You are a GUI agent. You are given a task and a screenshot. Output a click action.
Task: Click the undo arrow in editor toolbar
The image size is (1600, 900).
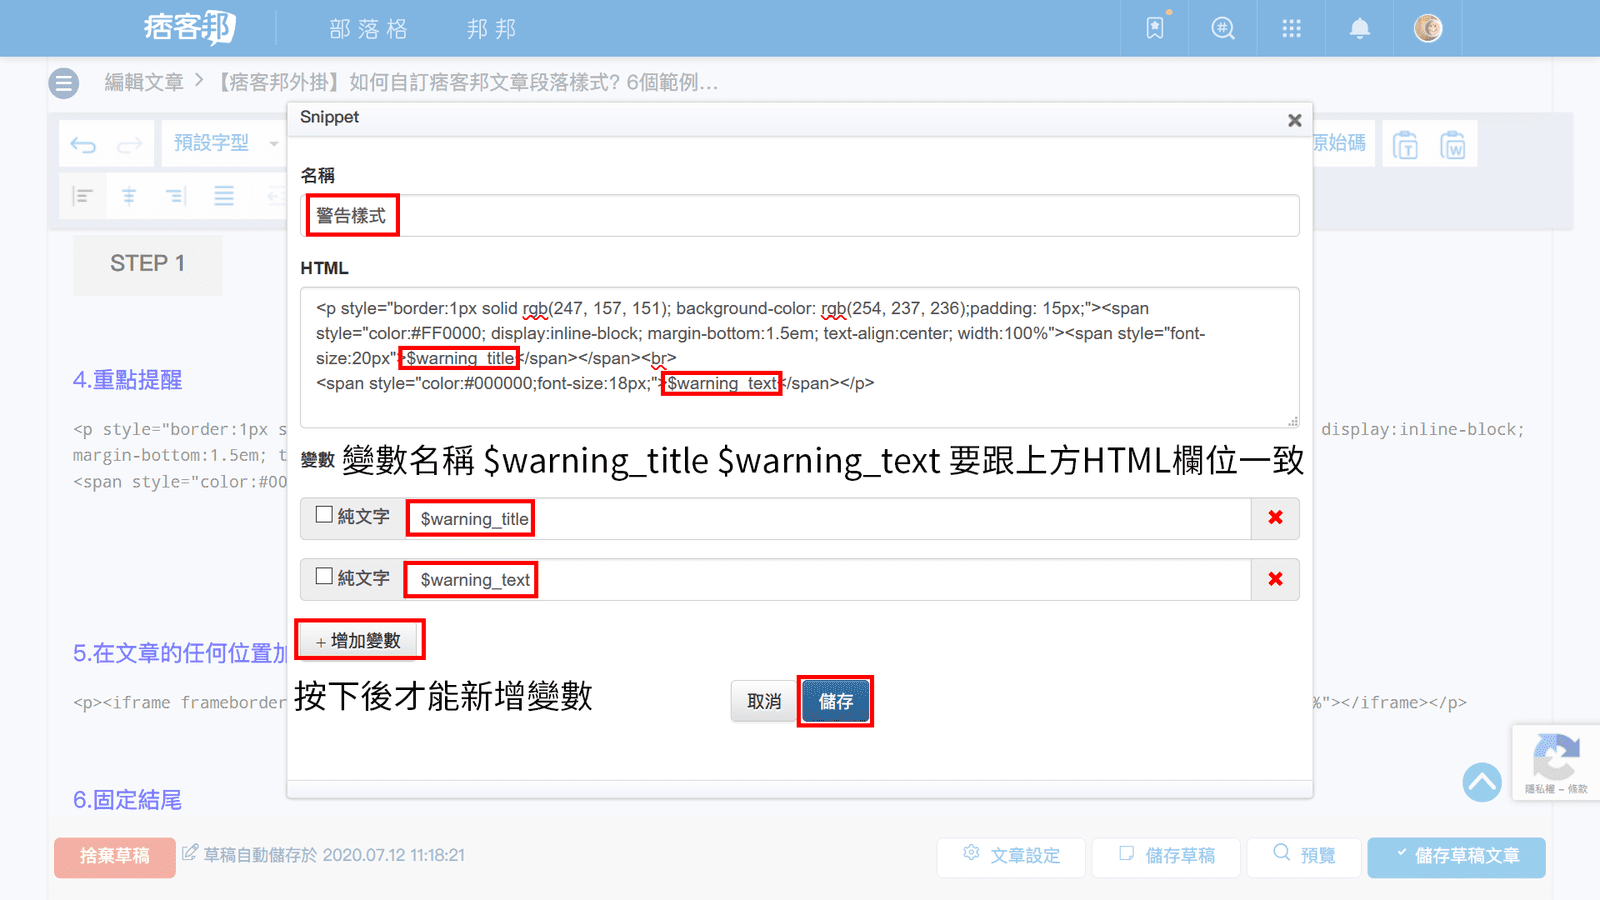pos(83,145)
